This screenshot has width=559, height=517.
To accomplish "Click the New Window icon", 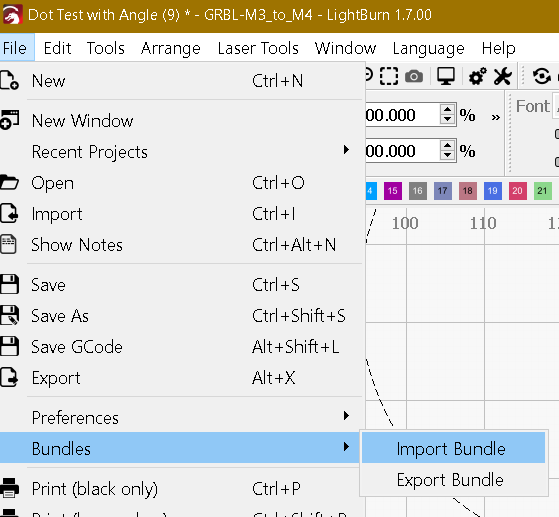I will click(x=10, y=120).
